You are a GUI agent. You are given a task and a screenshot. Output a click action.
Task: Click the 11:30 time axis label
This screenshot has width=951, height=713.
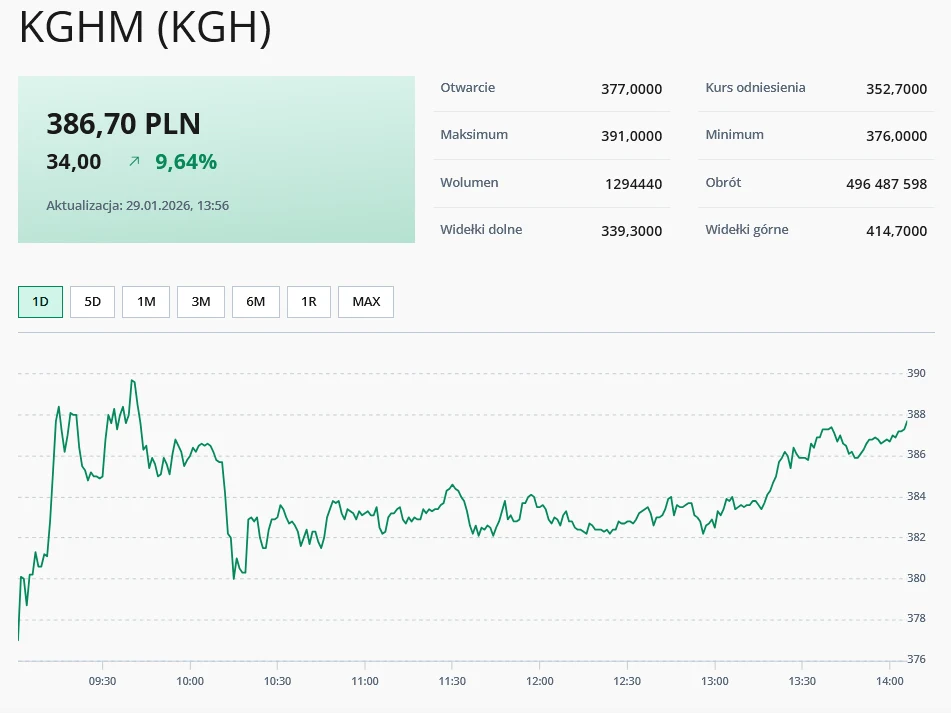(x=452, y=681)
